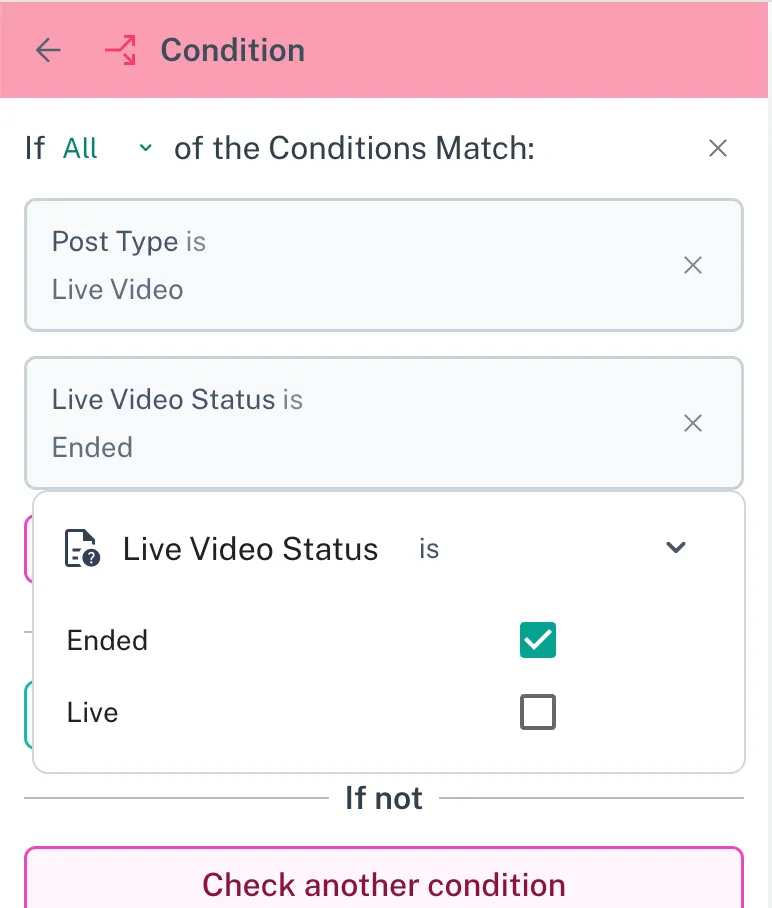Click the "is" operator in the popup
772x908 pixels.
tap(429, 549)
